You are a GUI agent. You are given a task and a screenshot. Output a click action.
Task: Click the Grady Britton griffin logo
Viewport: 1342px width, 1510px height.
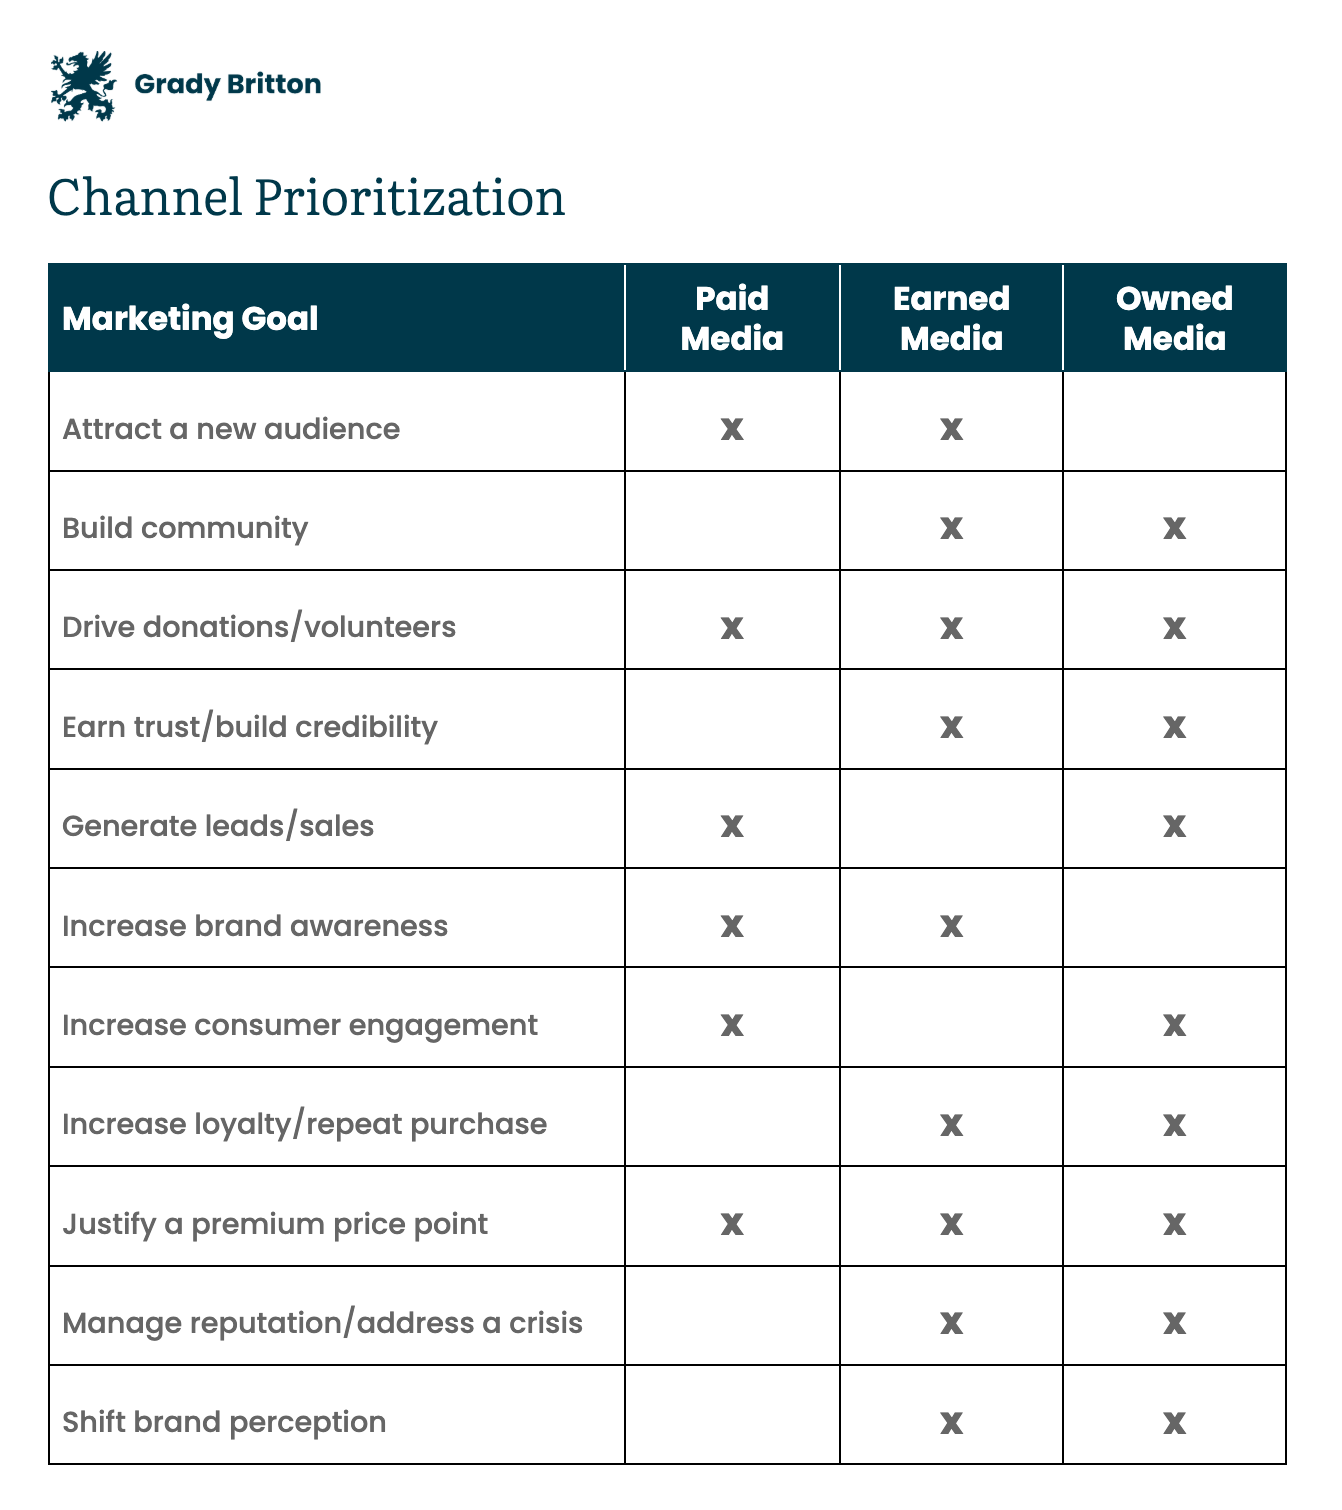pos(84,86)
